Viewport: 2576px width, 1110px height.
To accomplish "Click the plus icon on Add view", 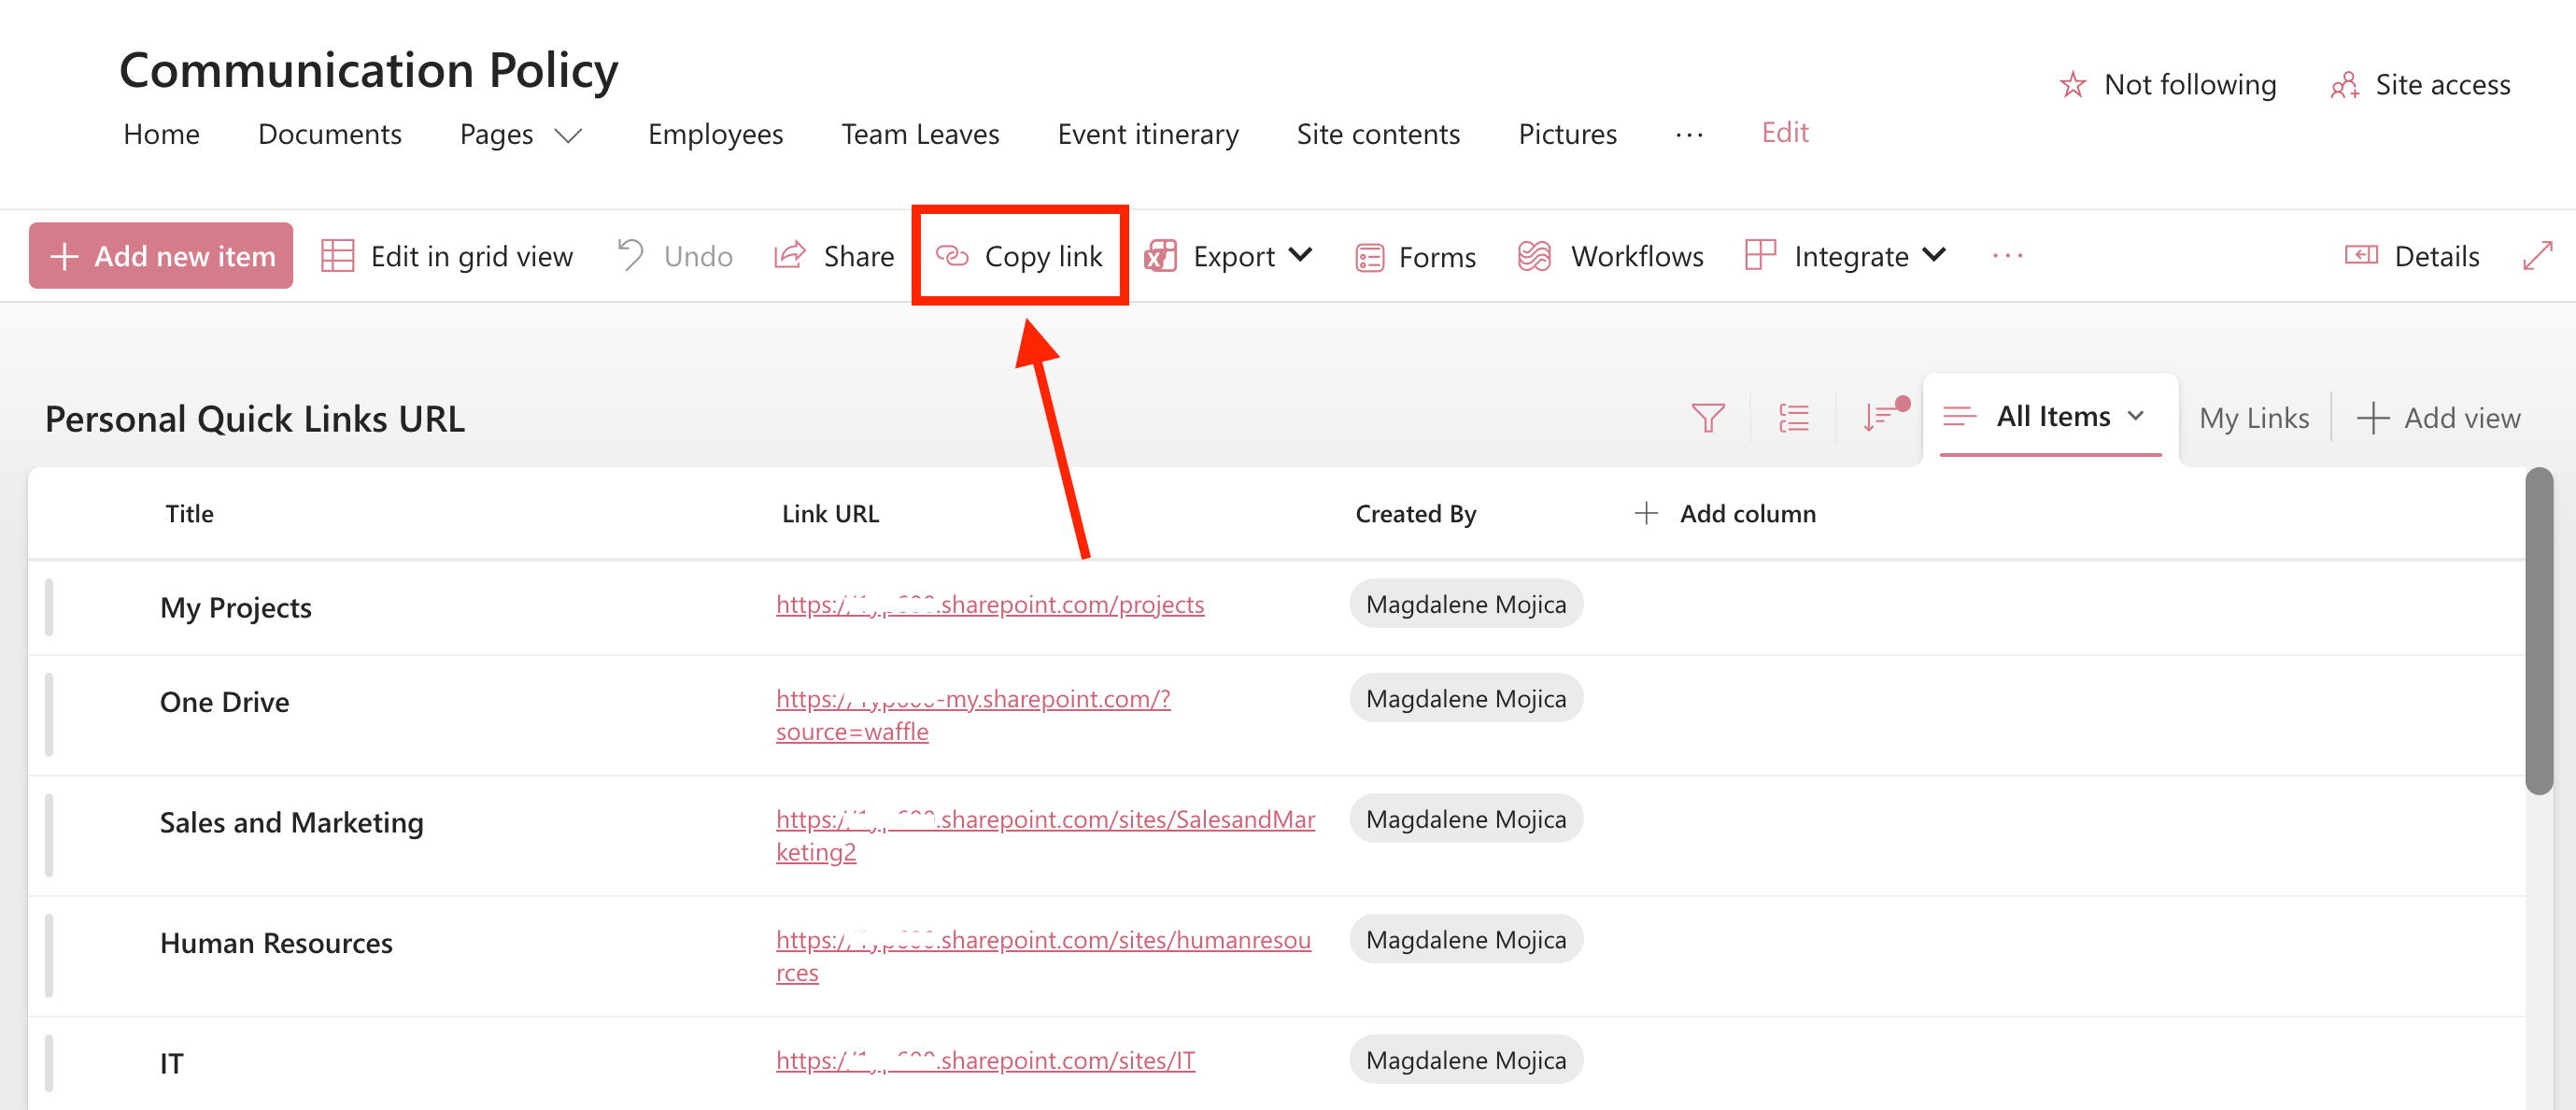I will pos(2373,418).
